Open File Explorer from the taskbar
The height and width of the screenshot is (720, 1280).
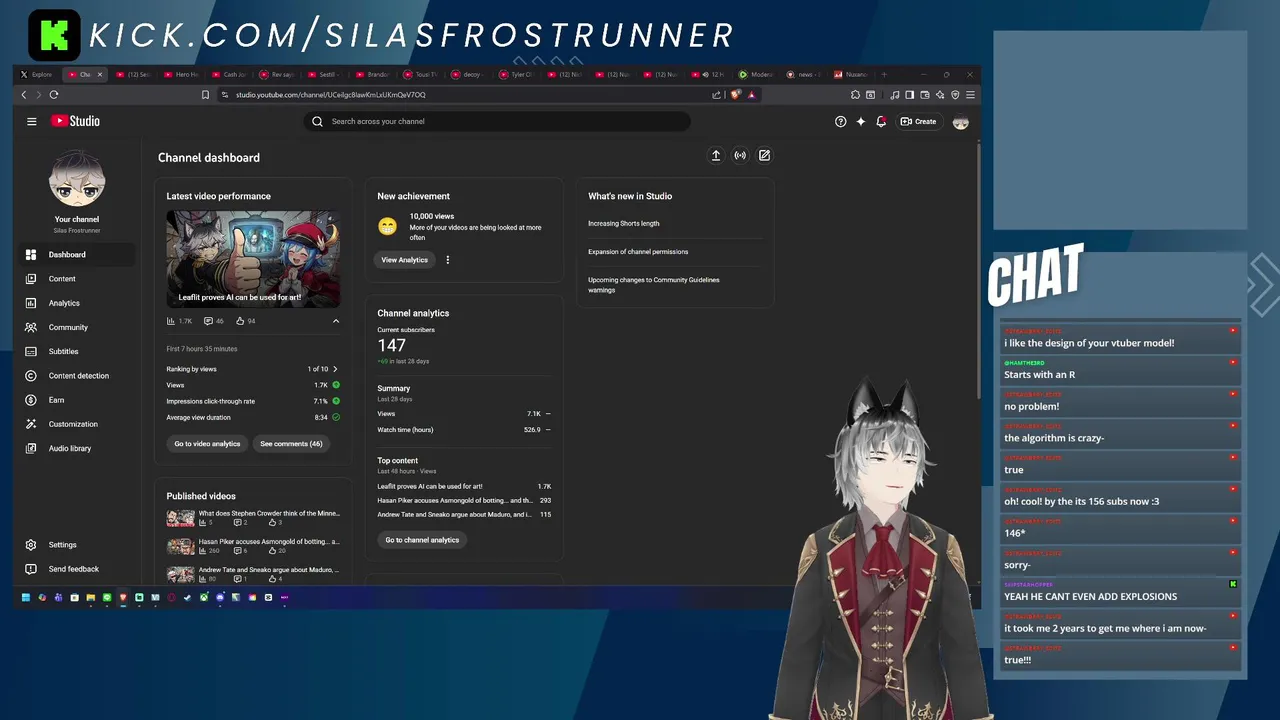click(x=90, y=598)
